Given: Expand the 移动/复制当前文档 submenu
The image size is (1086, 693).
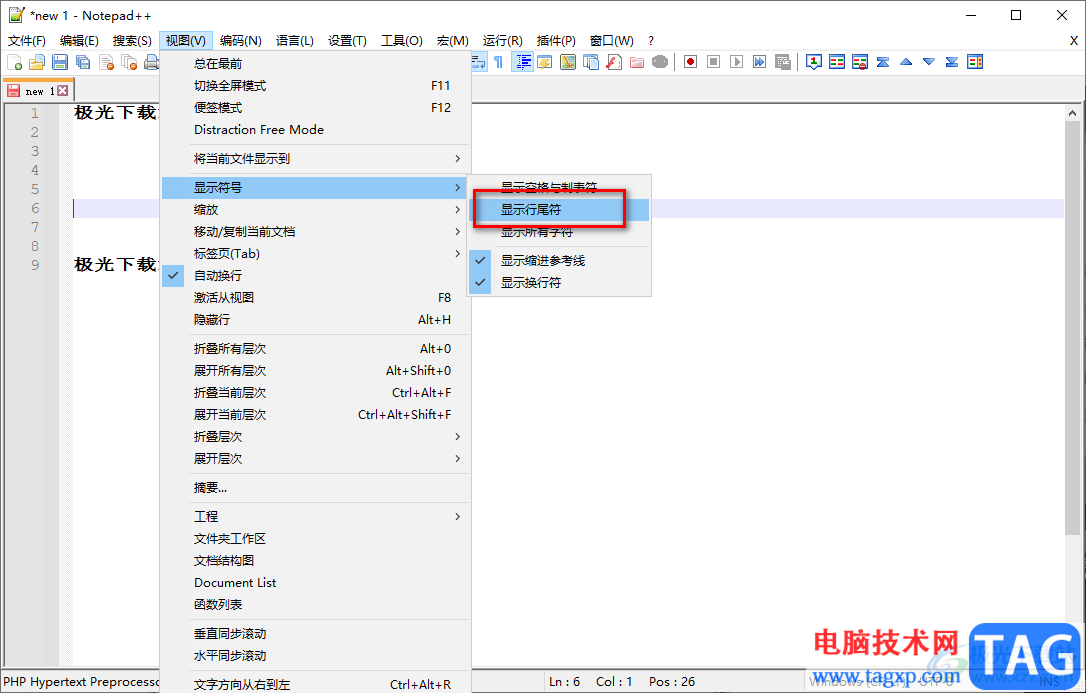Looking at the screenshot, I should coord(315,232).
